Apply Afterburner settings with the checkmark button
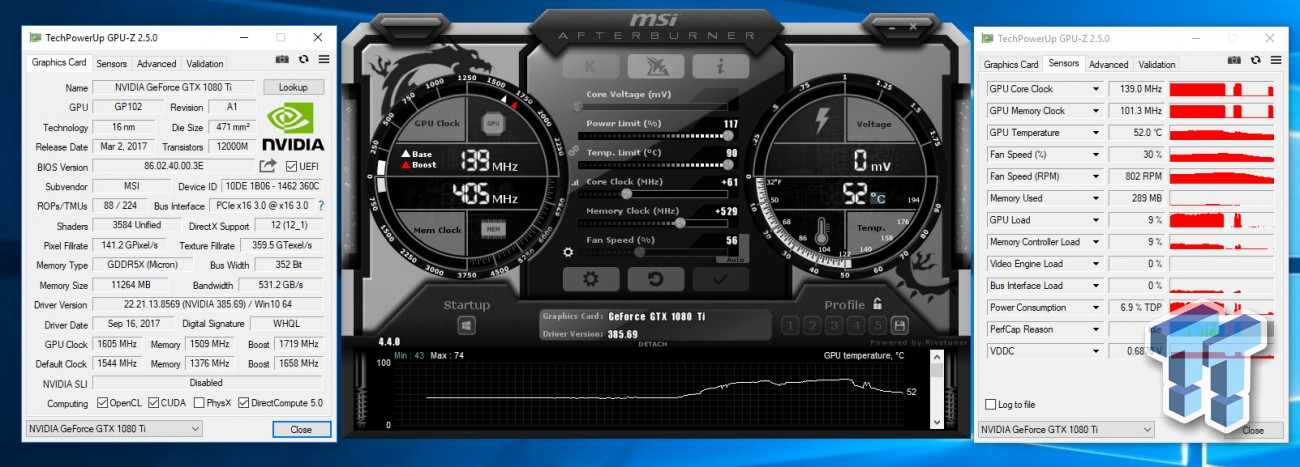The image size is (1300, 467). tap(721, 279)
